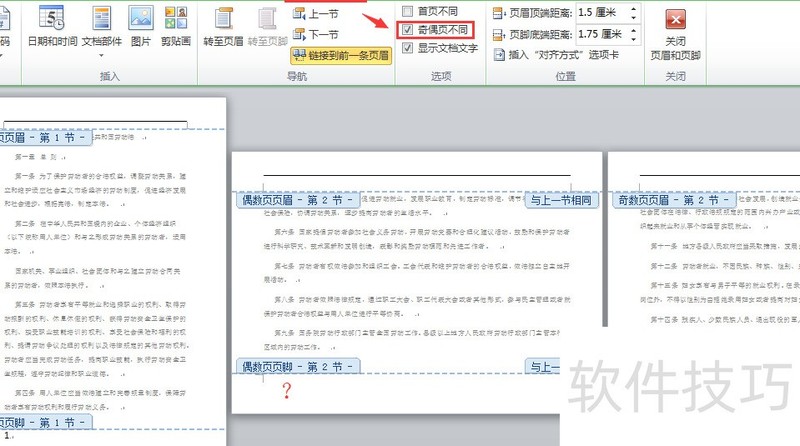Edit footer bottom distance field 1.75 厘米

coord(602,35)
